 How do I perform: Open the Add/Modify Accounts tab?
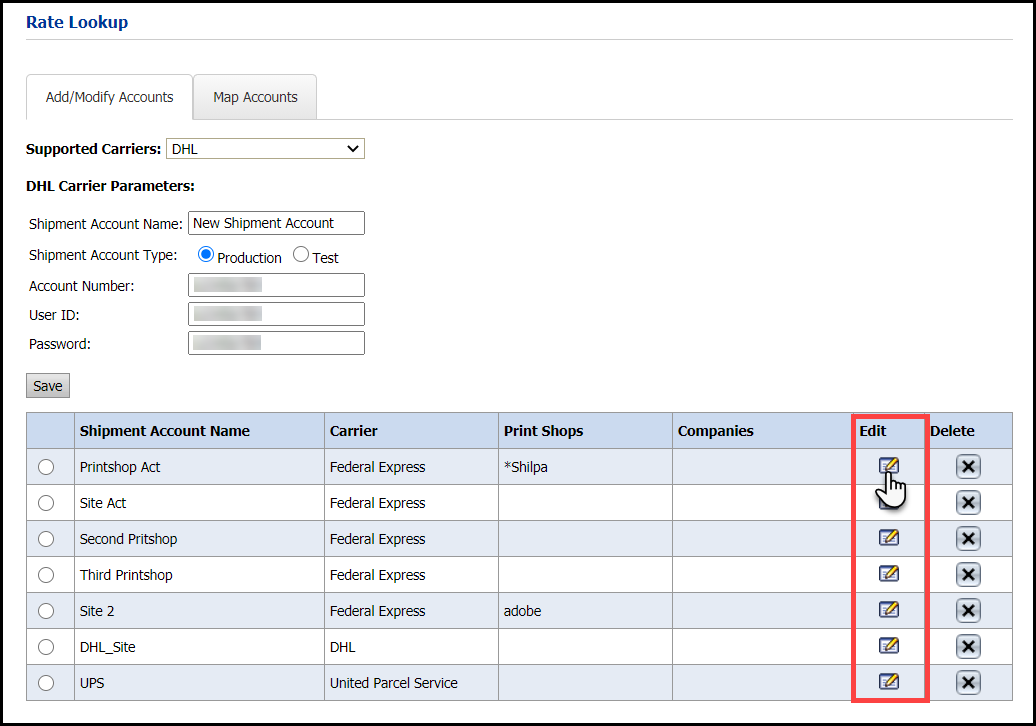pos(110,97)
